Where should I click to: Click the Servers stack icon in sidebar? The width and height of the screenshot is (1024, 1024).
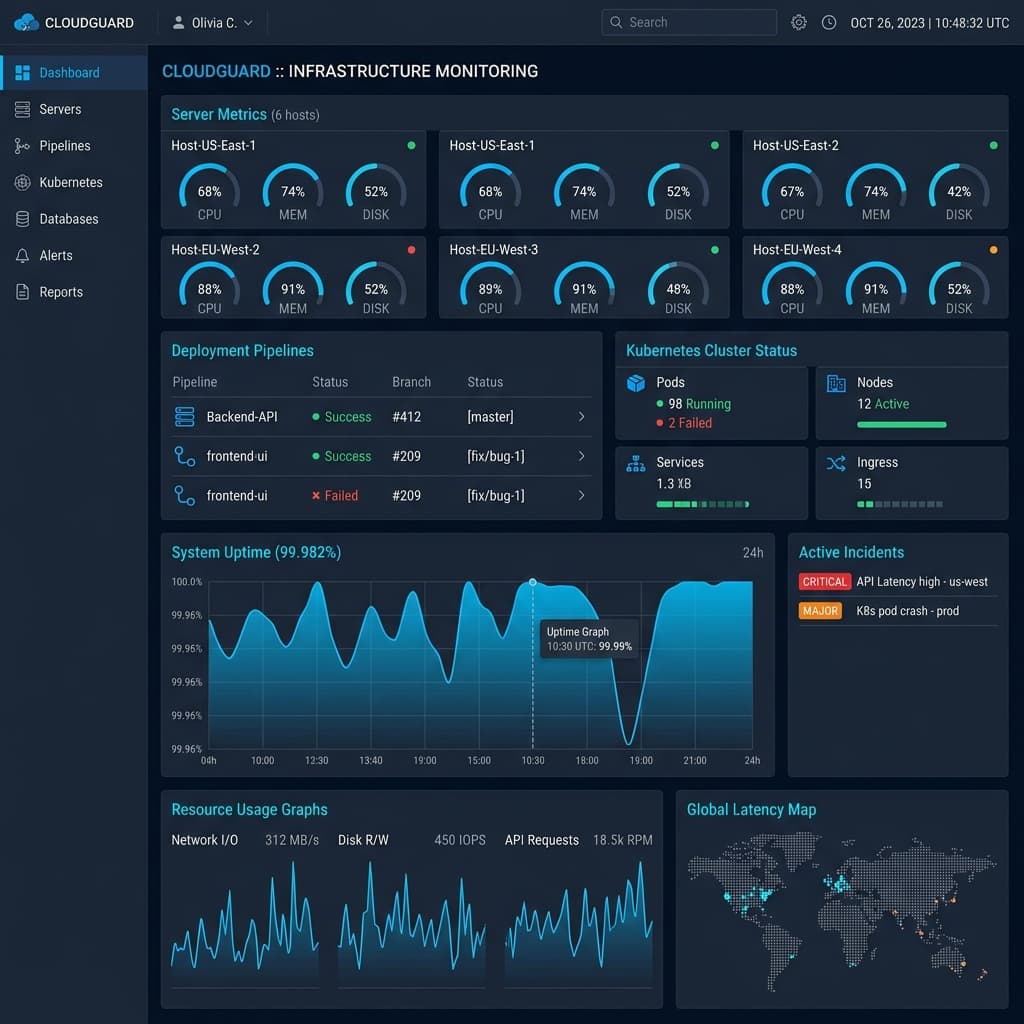[x=22, y=109]
